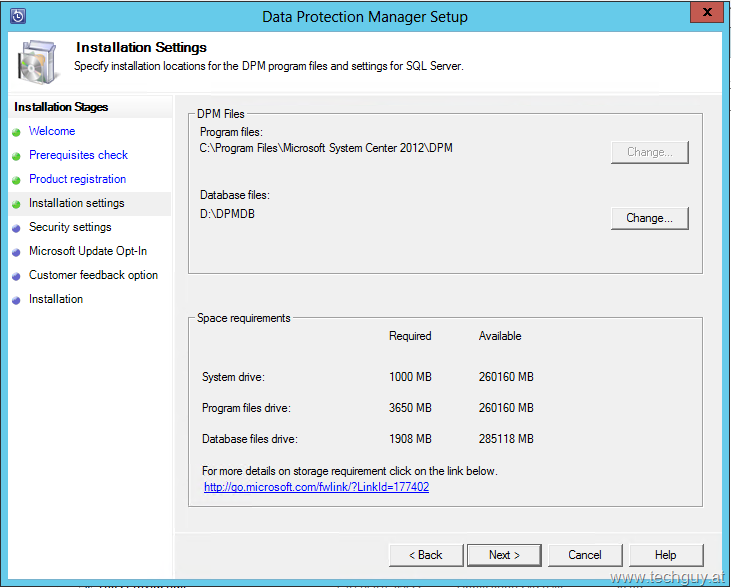The height and width of the screenshot is (588, 731).
Task: Go to the Prerequisites check stage
Action: pyautogui.click(x=78, y=155)
